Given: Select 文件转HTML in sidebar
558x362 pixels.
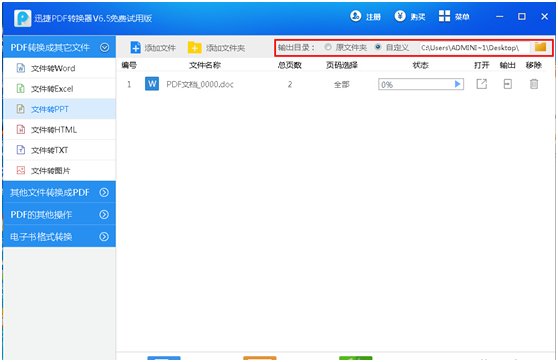Looking at the screenshot, I should tap(59, 130).
